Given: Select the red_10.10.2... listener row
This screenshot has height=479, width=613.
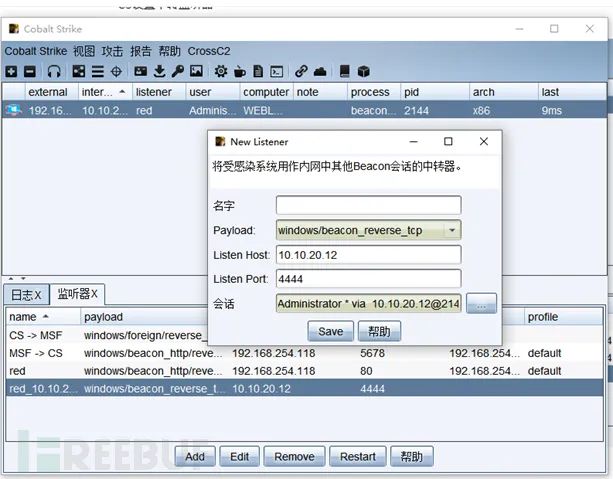Looking at the screenshot, I should [304, 389].
